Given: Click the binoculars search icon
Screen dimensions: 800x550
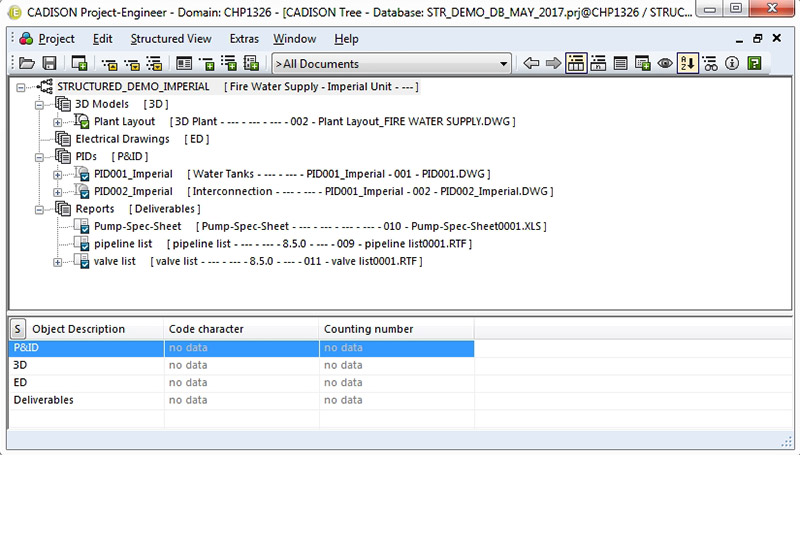Looking at the screenshot, I should tap(710, 63).
